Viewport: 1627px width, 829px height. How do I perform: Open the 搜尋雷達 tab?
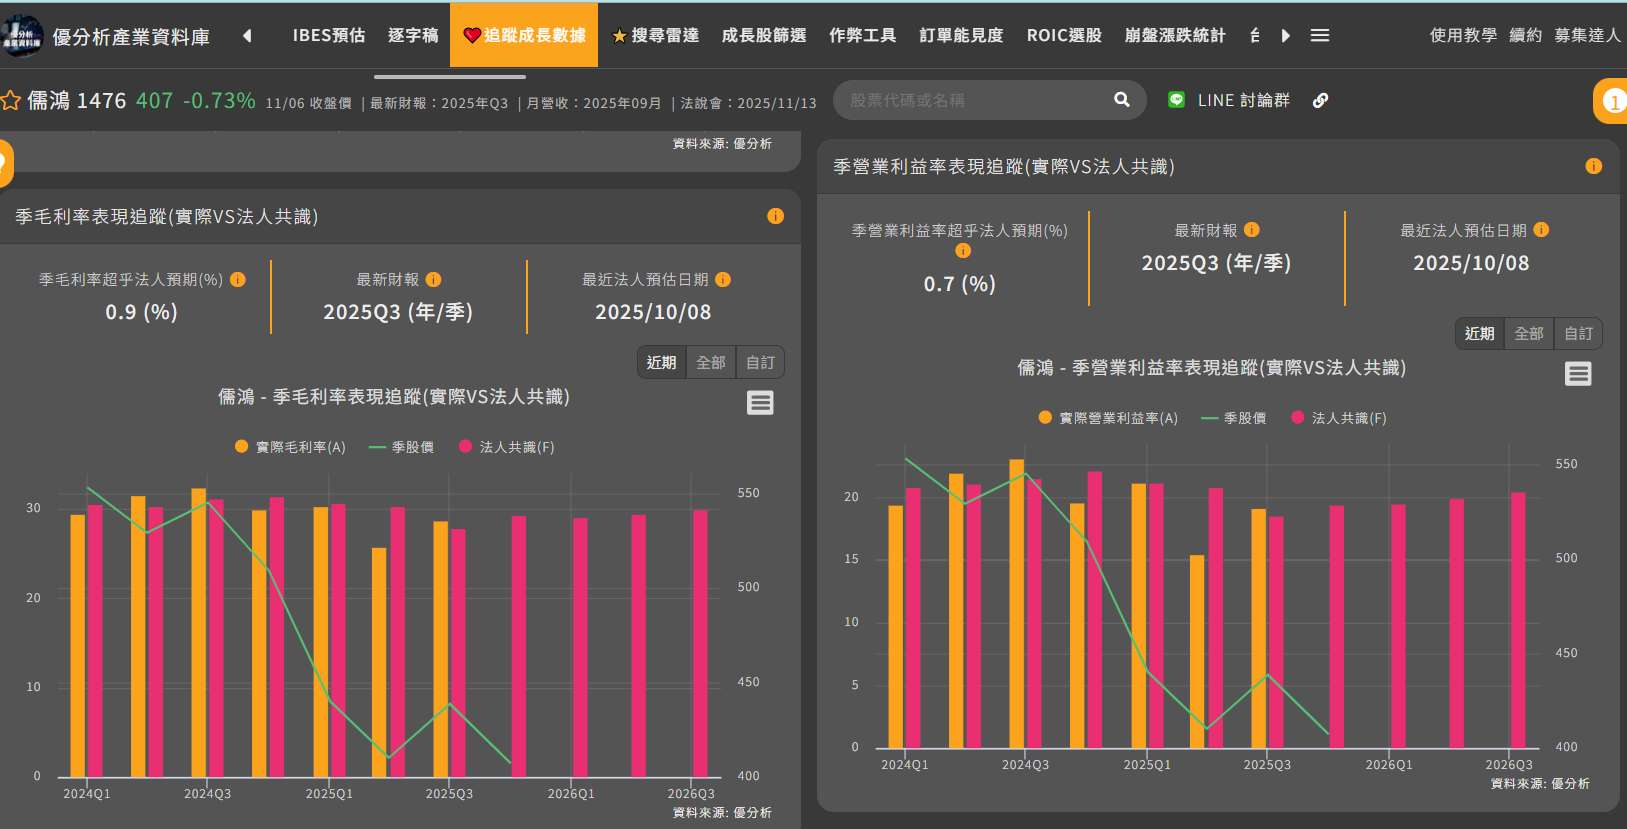click(655, 35)
